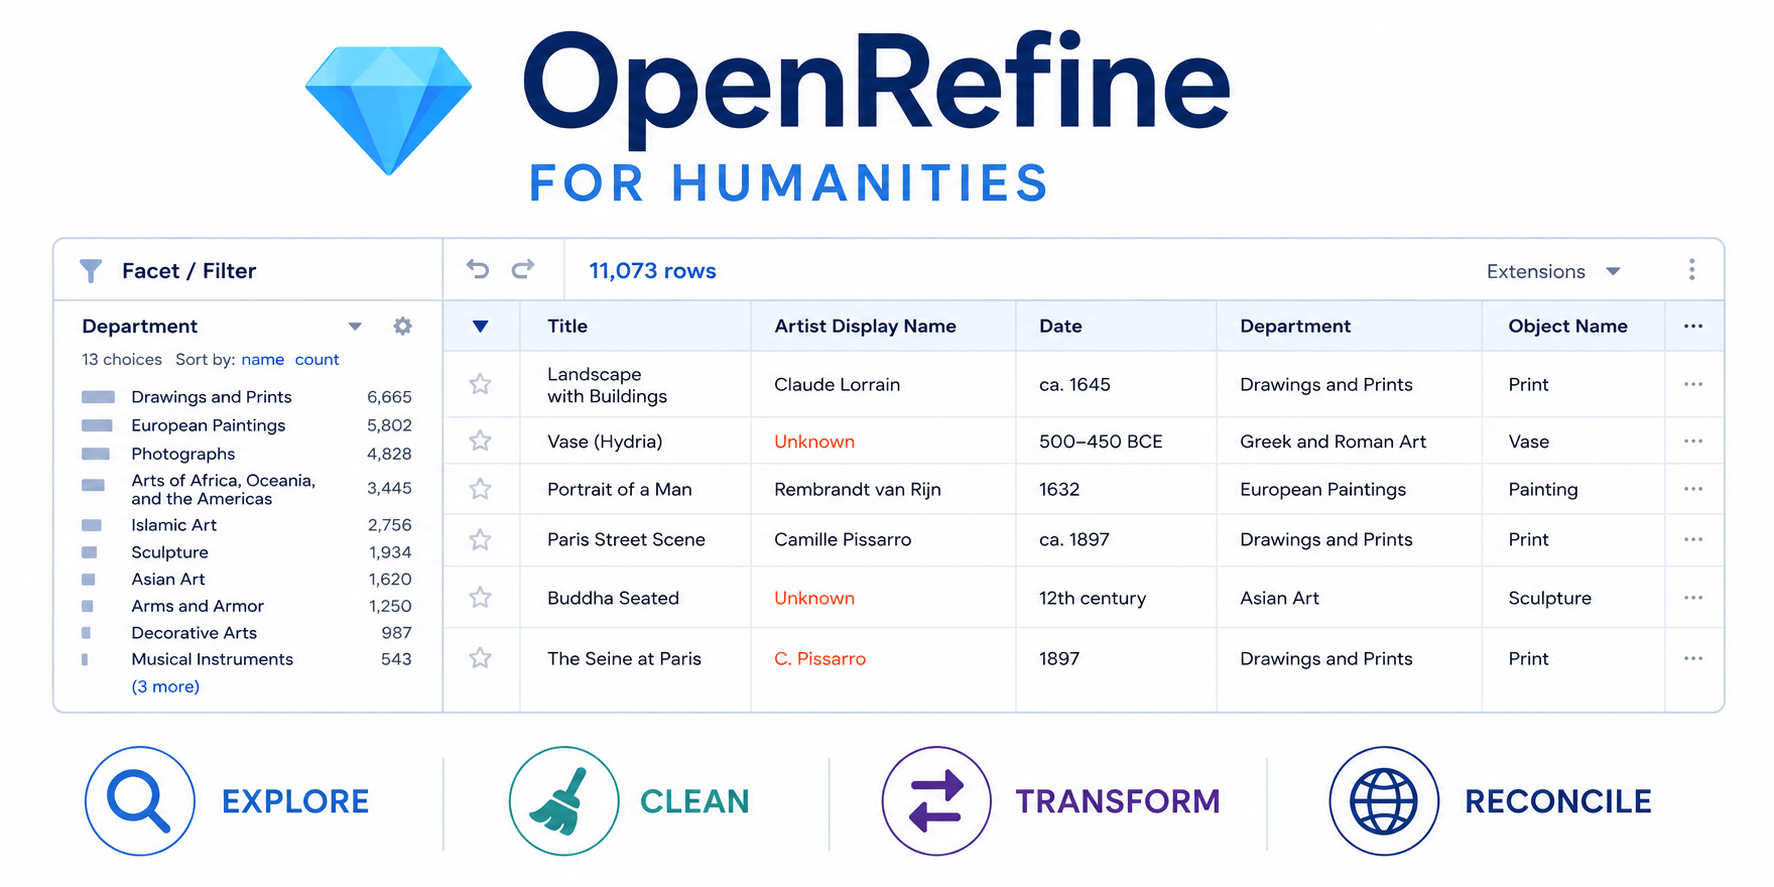Click the Clean broom icon
Viewport: 1774px width, 887px height.
coord(564,801)
